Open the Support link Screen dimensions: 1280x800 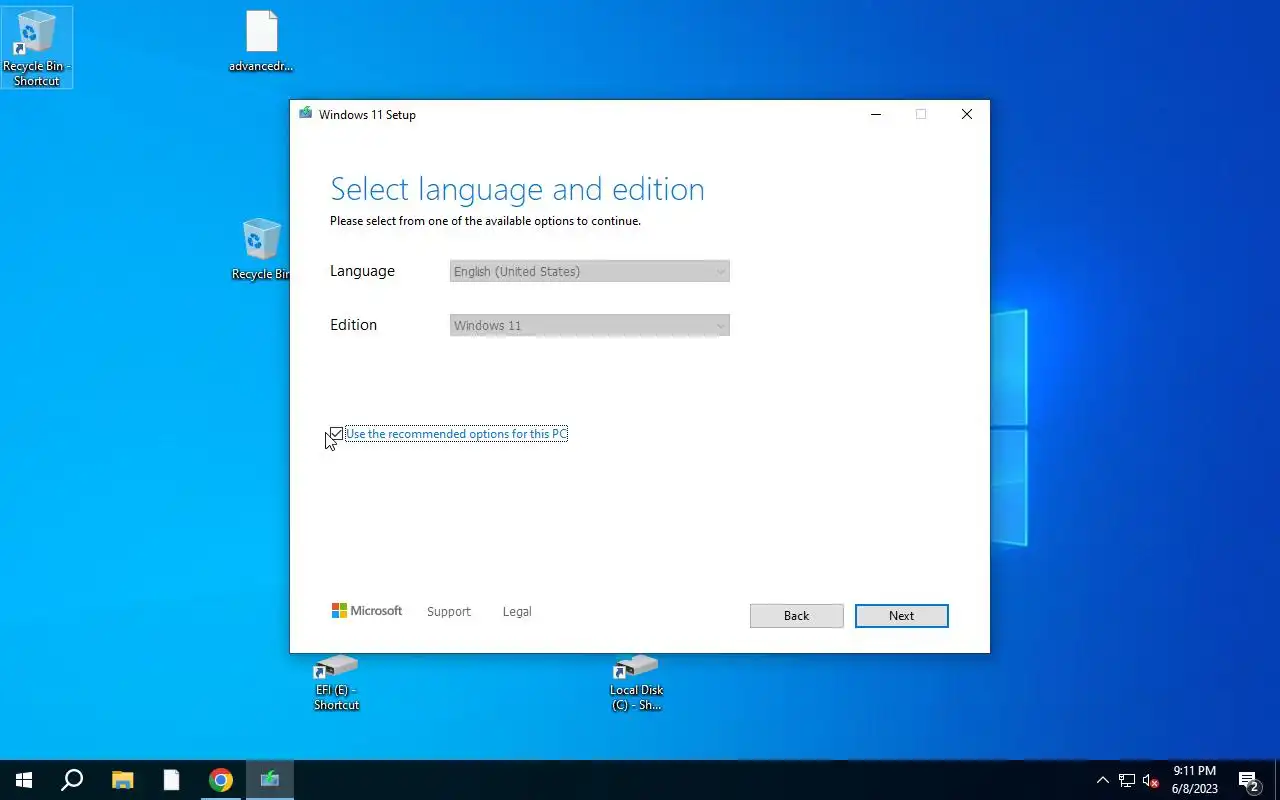448,612
